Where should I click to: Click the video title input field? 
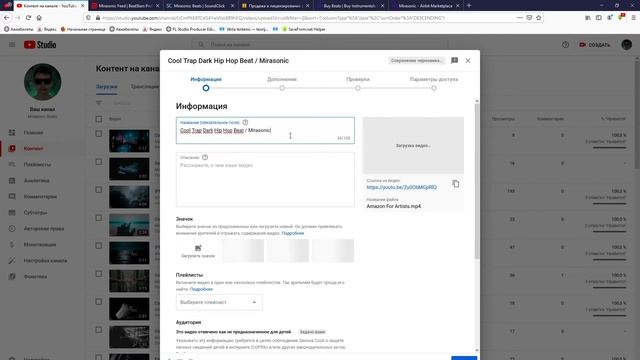265,131
